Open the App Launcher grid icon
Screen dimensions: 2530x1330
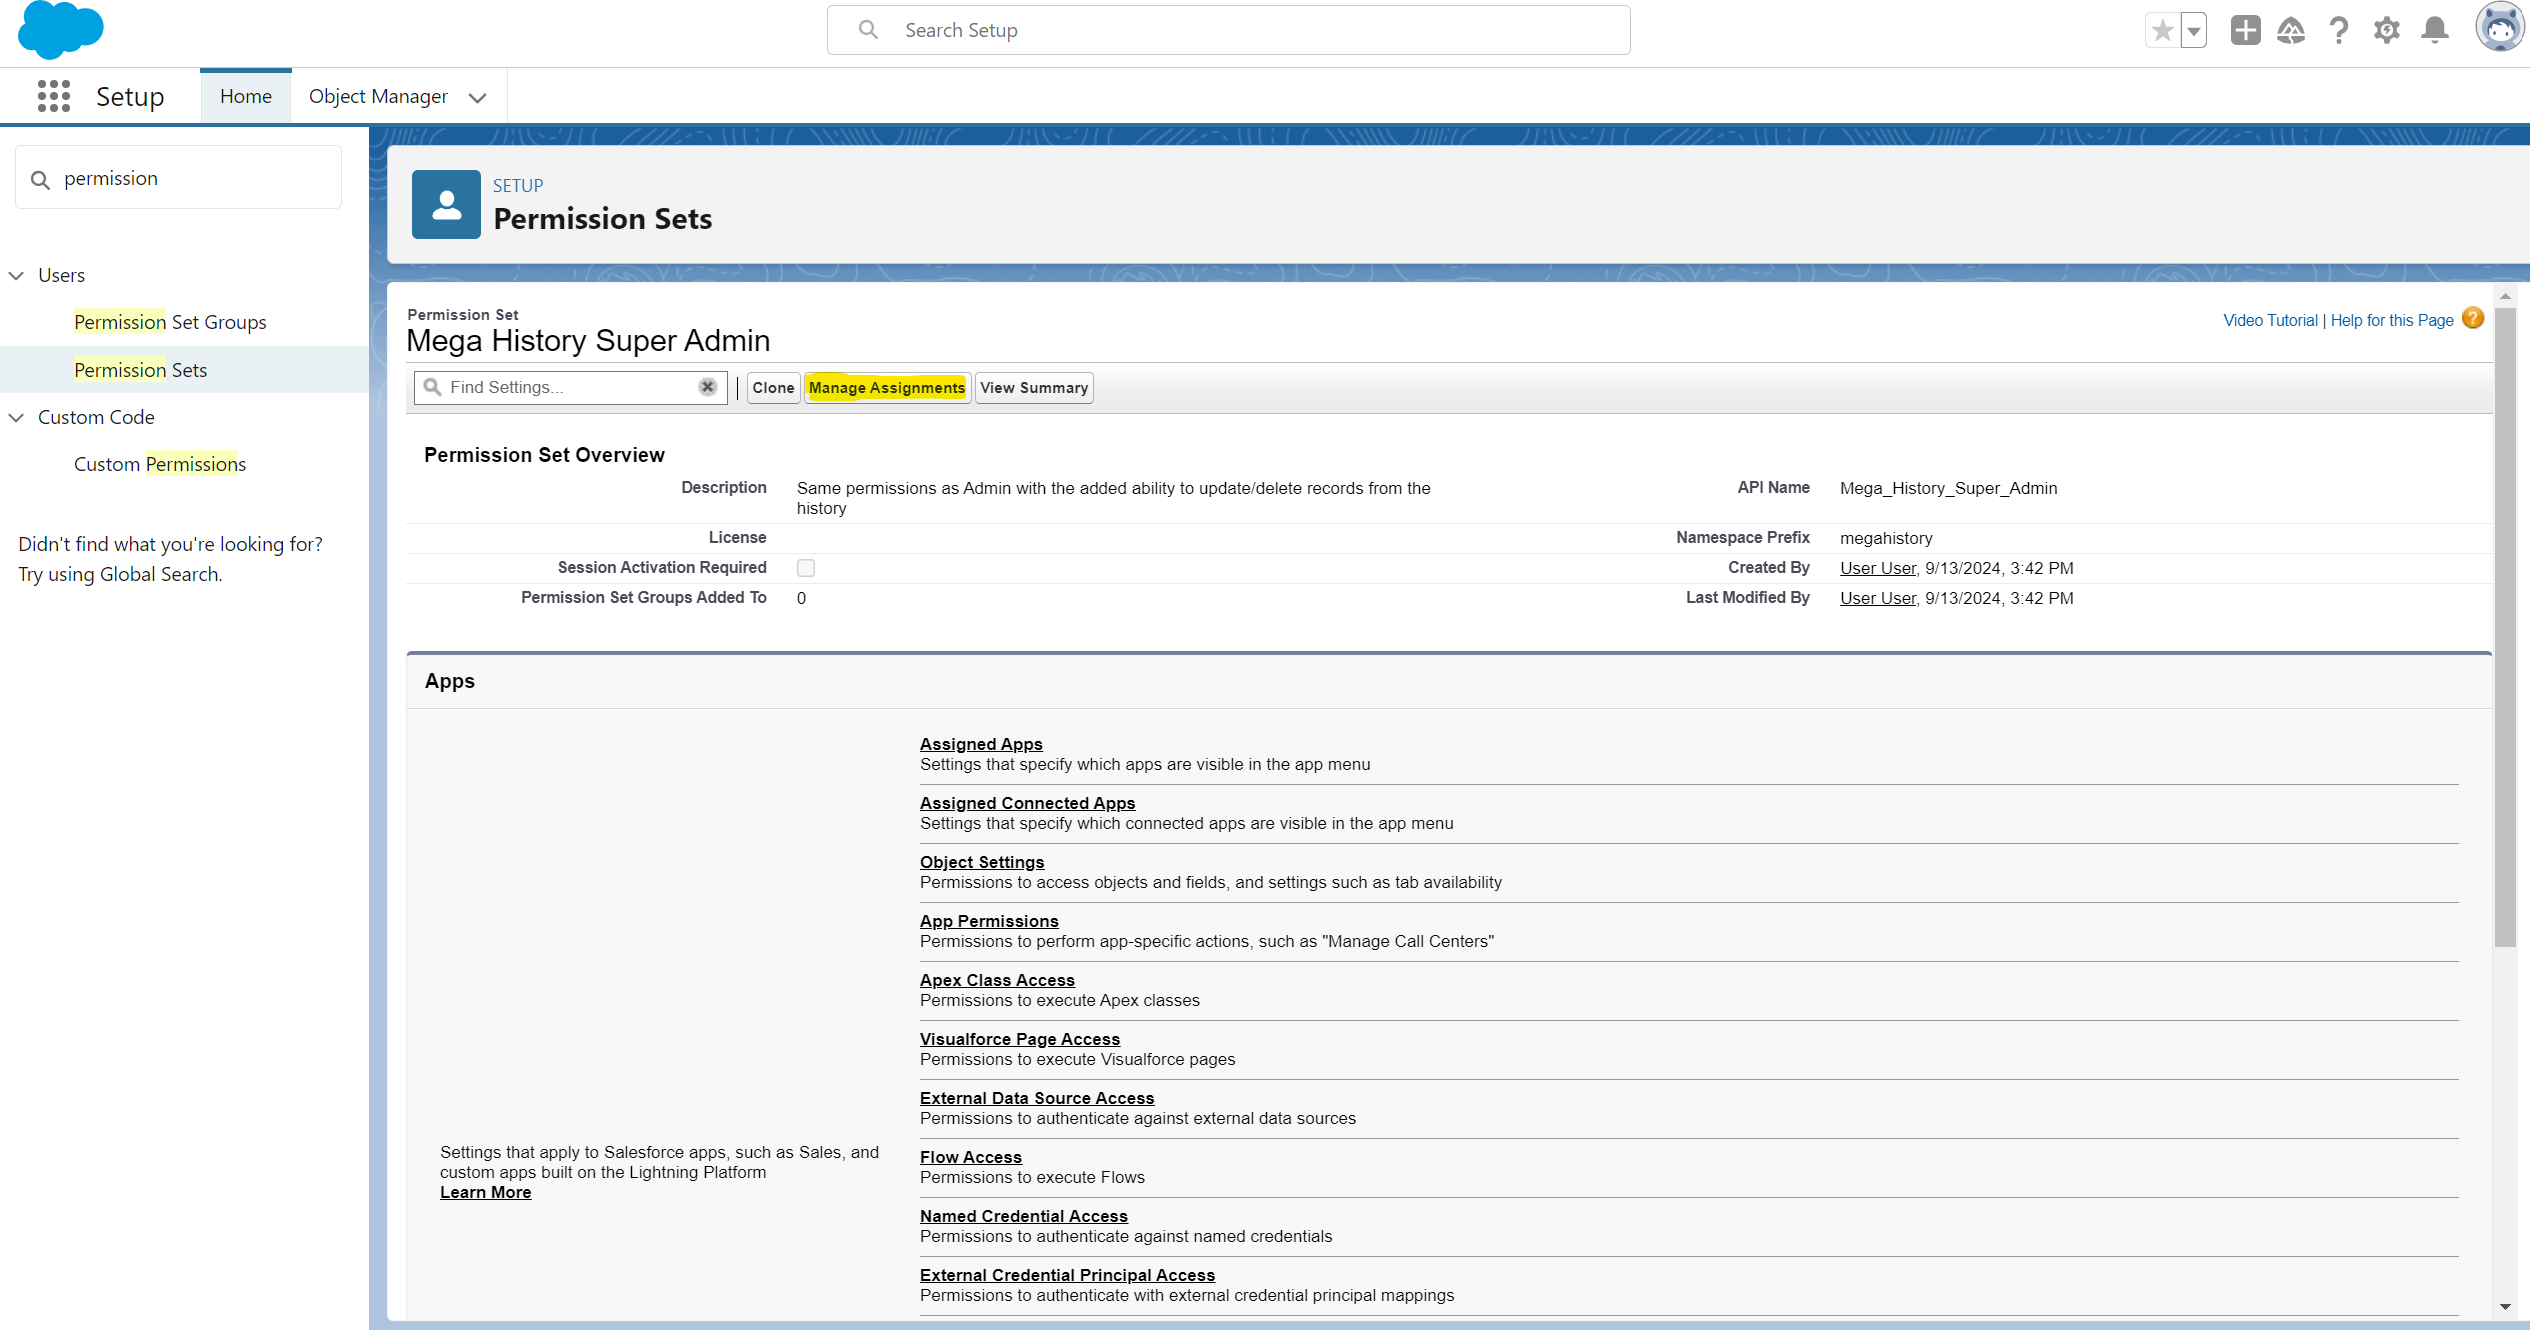coord(54,96)
